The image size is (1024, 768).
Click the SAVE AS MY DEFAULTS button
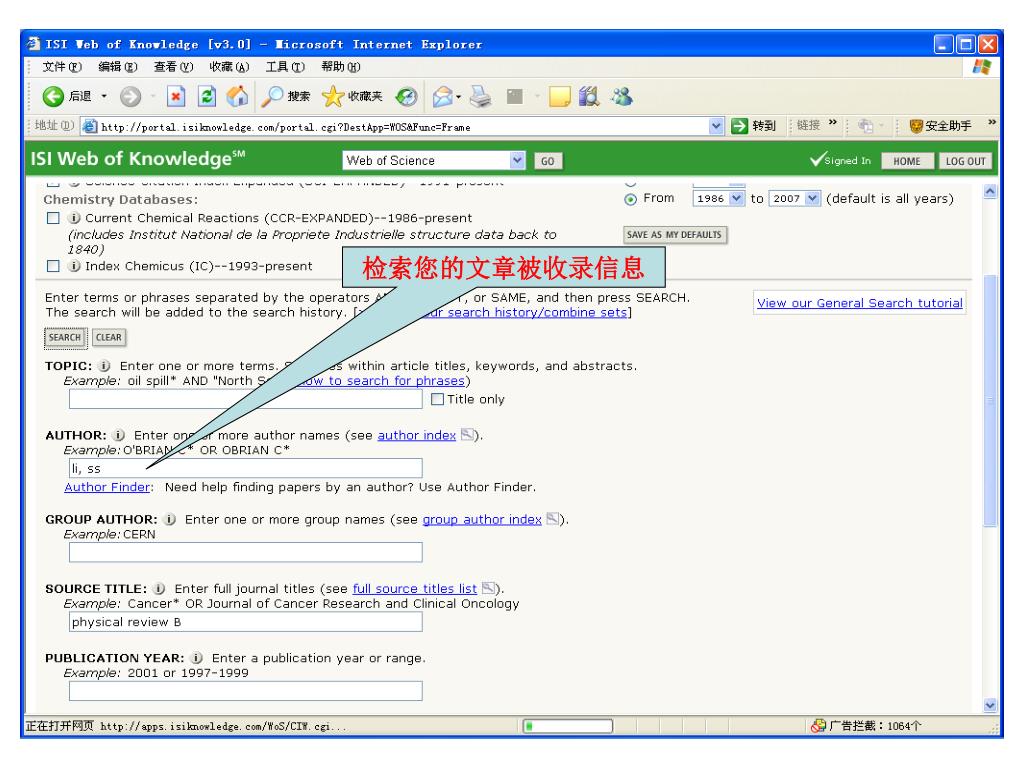[x=675, y=234]
